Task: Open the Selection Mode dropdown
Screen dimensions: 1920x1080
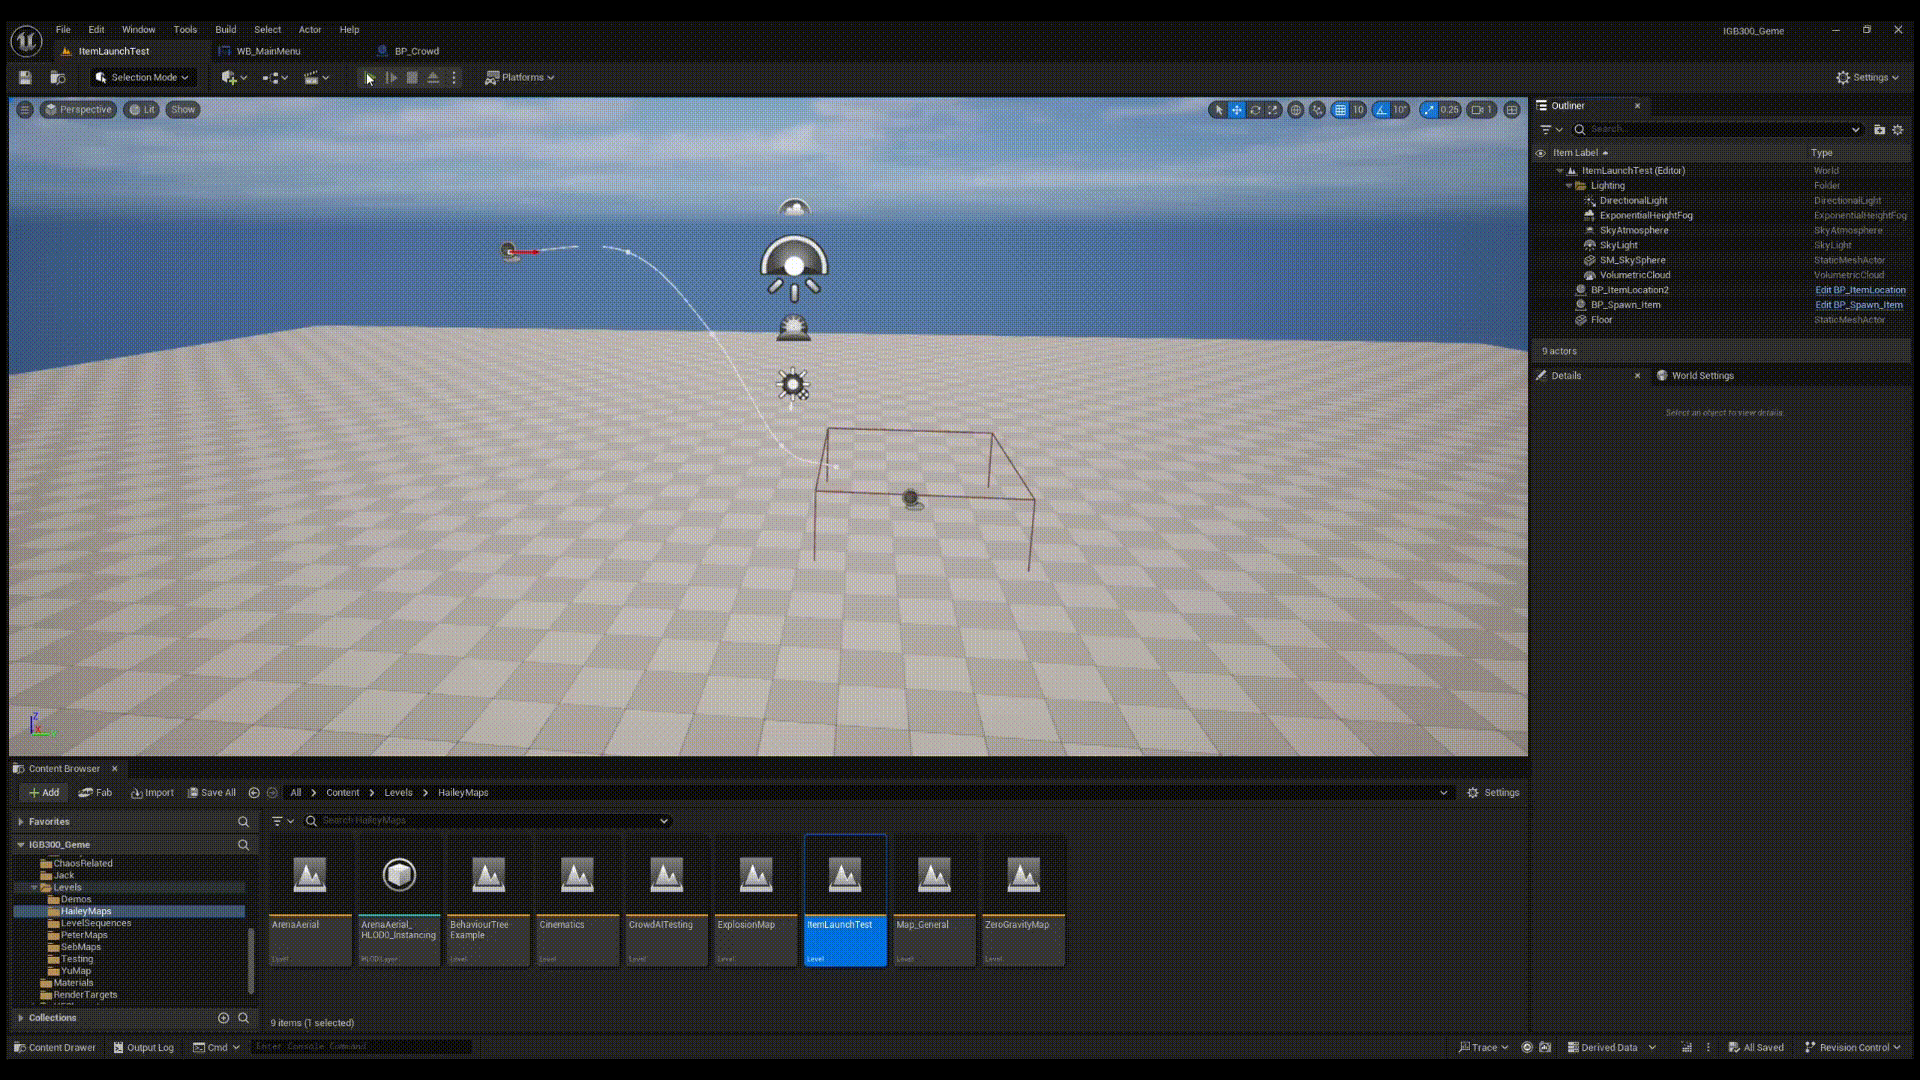Action: [141, 77]
